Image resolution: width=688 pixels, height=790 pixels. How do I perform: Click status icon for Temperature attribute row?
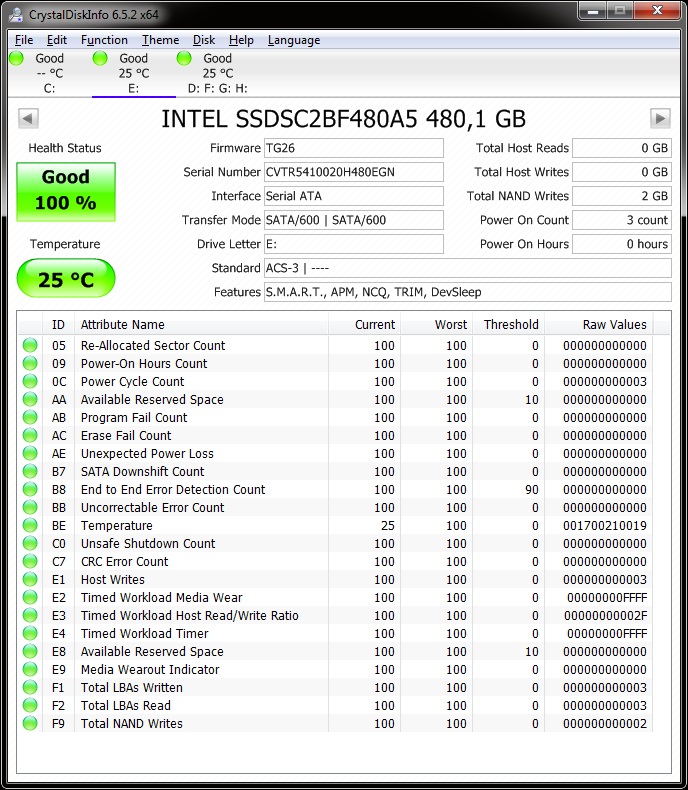(x=30, y=526)
